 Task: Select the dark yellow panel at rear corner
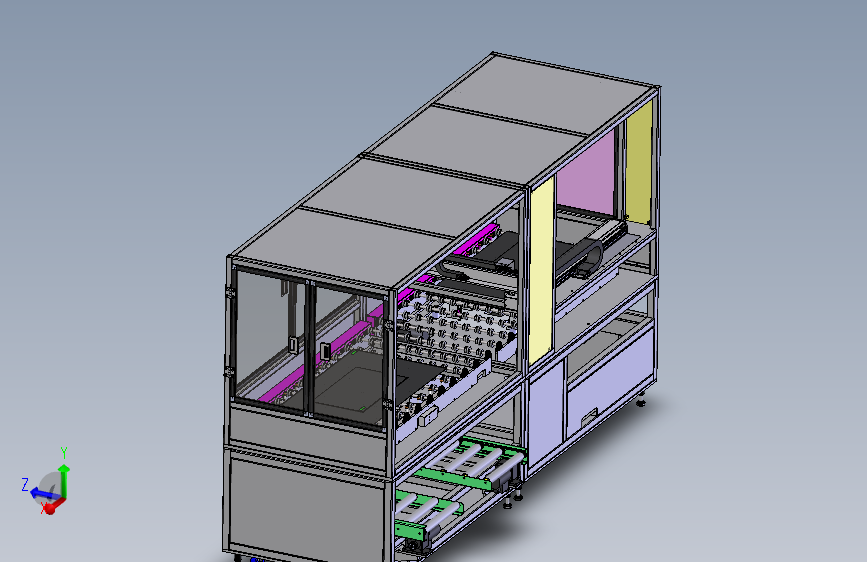[639, 164]
